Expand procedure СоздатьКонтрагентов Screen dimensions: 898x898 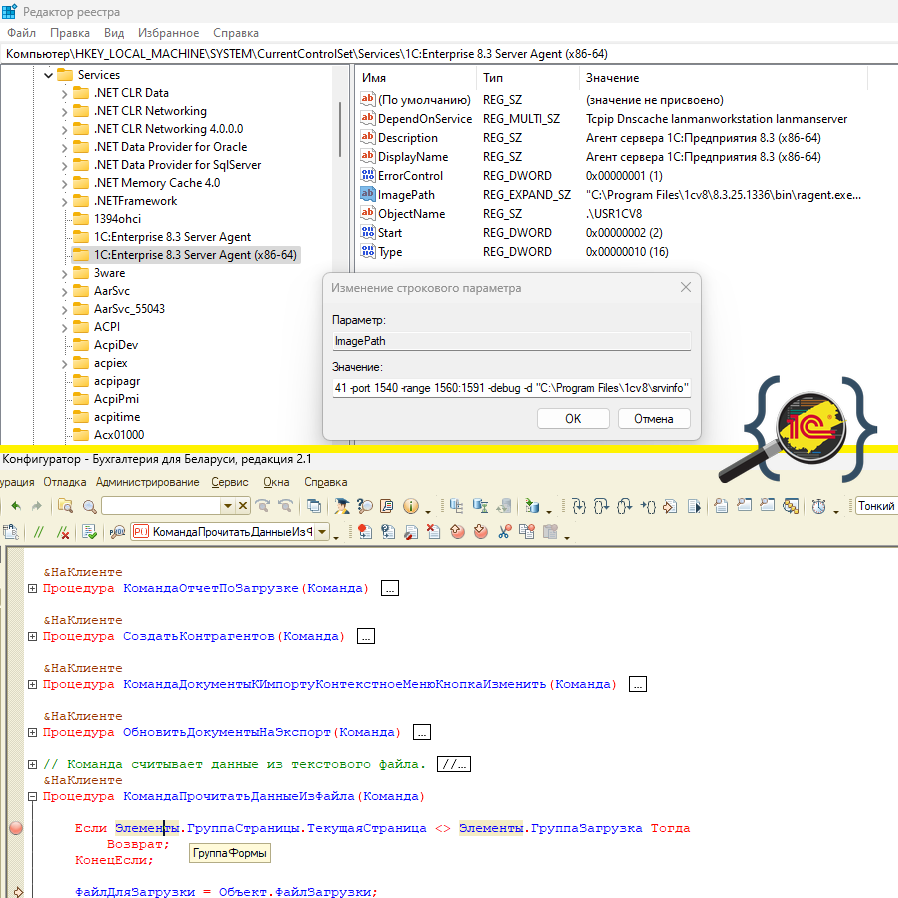(x=33, y=636)
